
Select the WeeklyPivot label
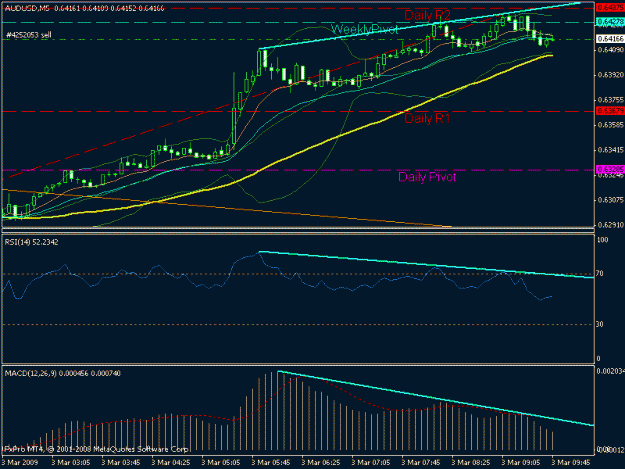click(364, 29)
